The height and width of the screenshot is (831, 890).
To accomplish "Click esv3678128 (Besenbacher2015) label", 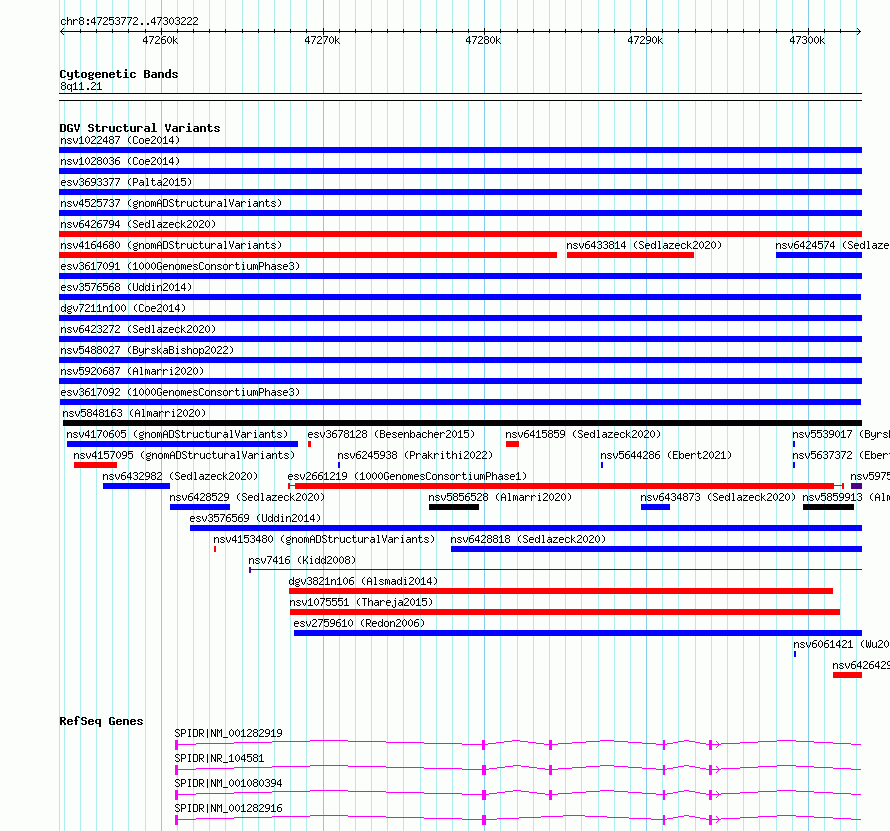I will tap(391, 434).
